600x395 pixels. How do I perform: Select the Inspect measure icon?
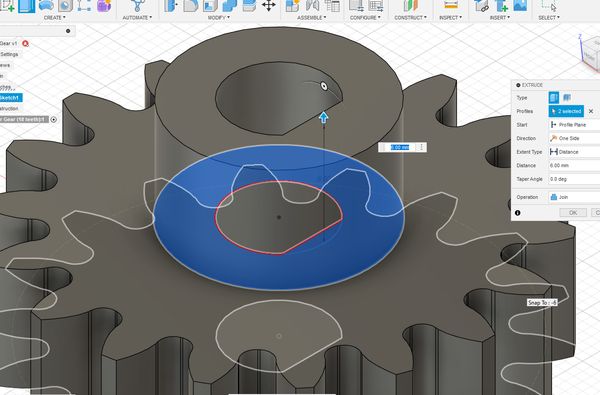point(450,5)
